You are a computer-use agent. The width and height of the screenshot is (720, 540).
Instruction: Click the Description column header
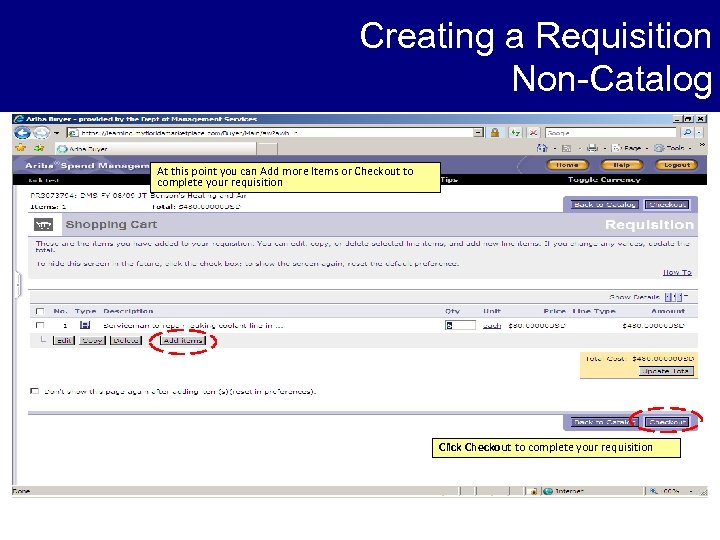tap(128, 311)
